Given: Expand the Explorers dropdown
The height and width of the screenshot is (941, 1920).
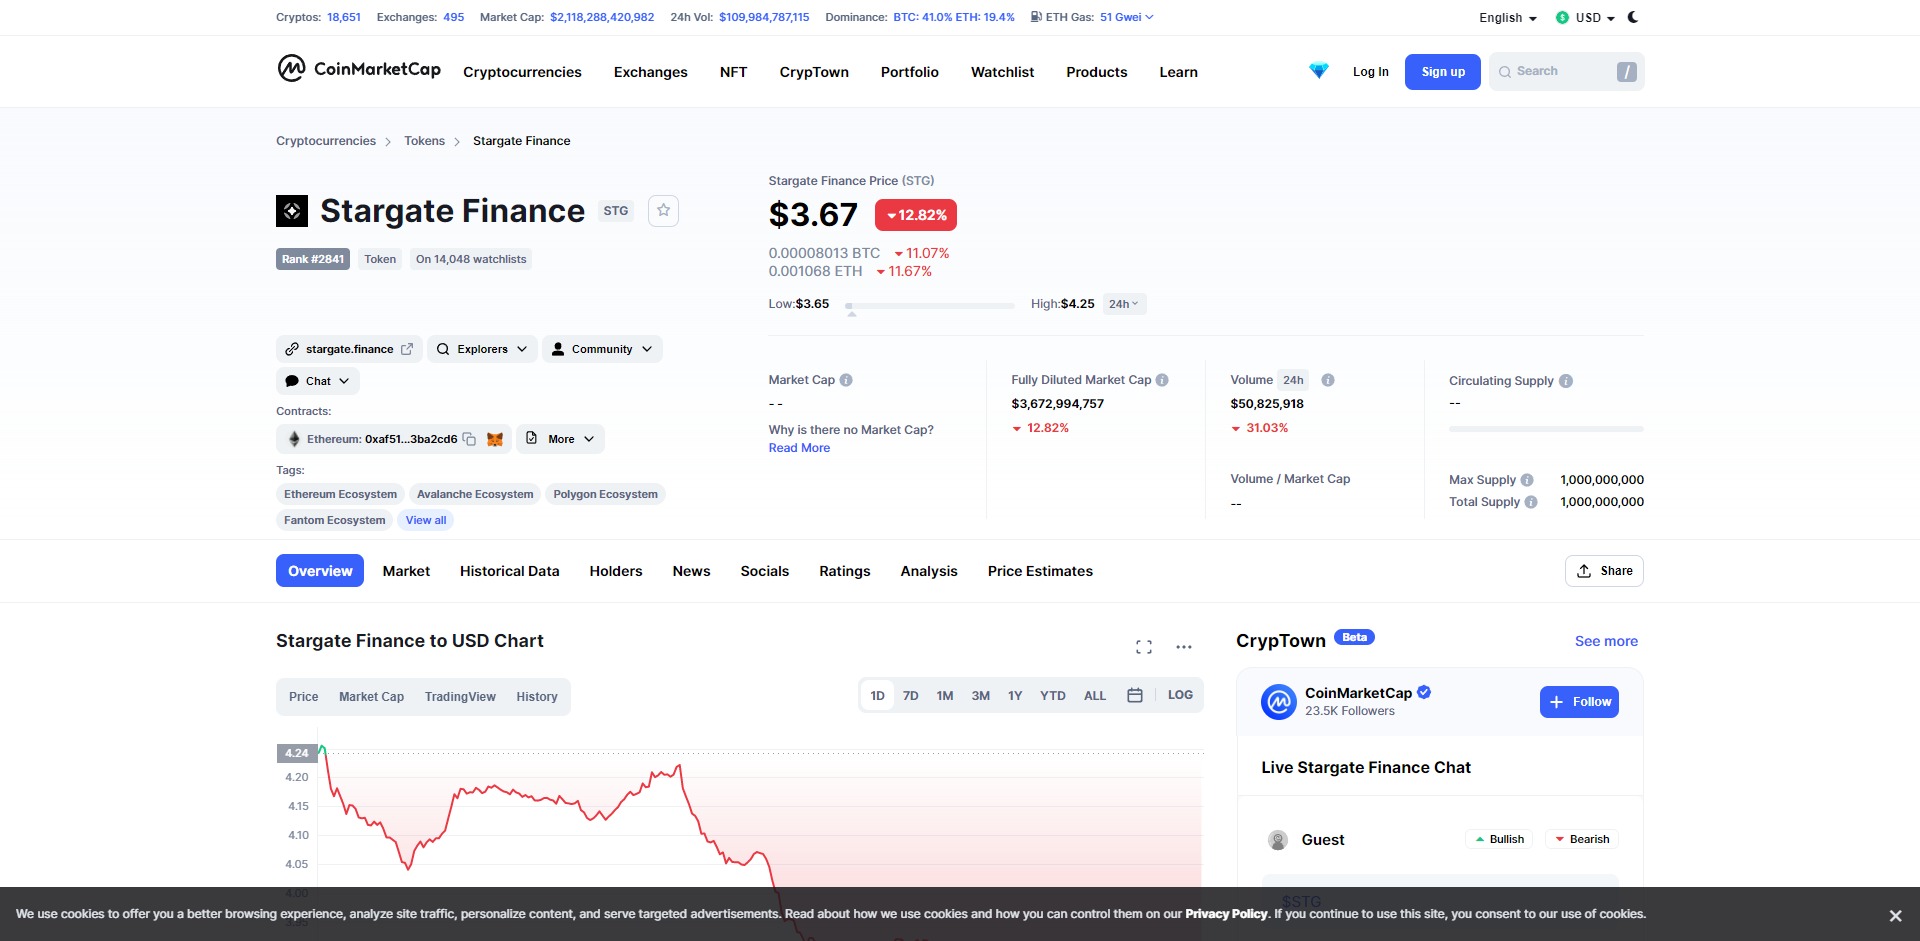Looking at the screenshot, I should point(482,349).
